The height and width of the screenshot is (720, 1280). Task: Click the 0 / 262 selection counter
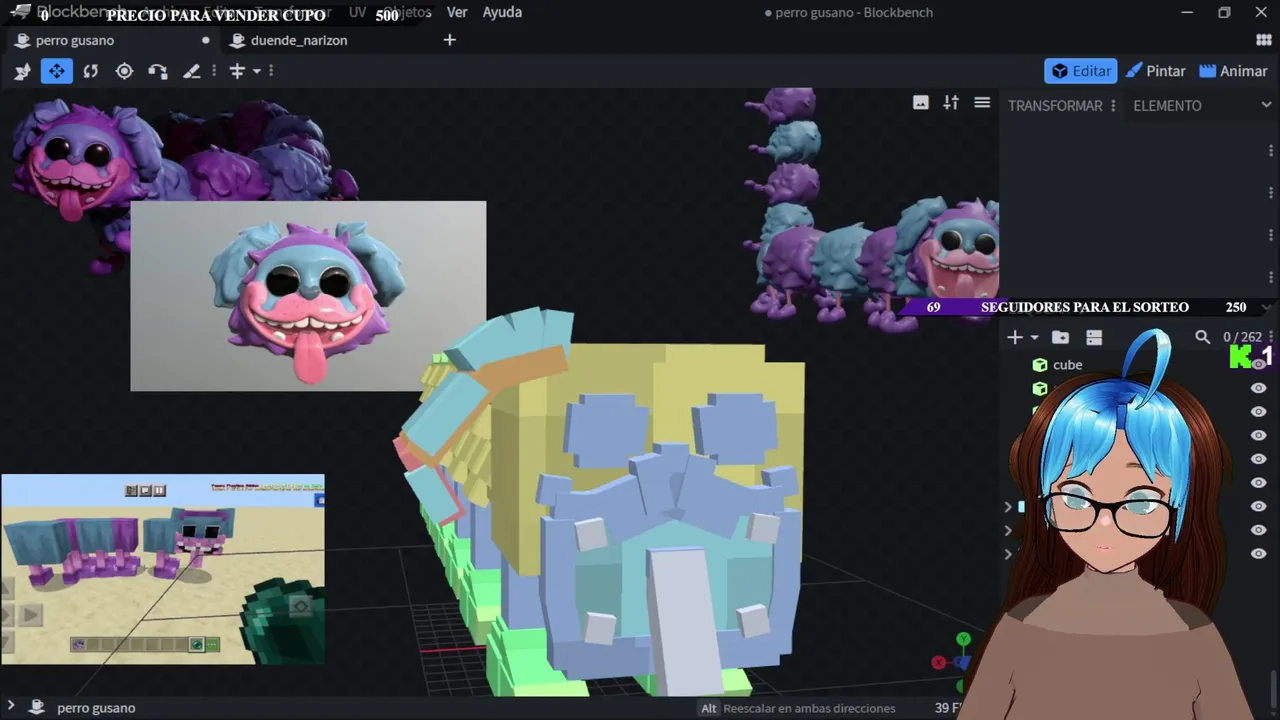[1242, 337]
